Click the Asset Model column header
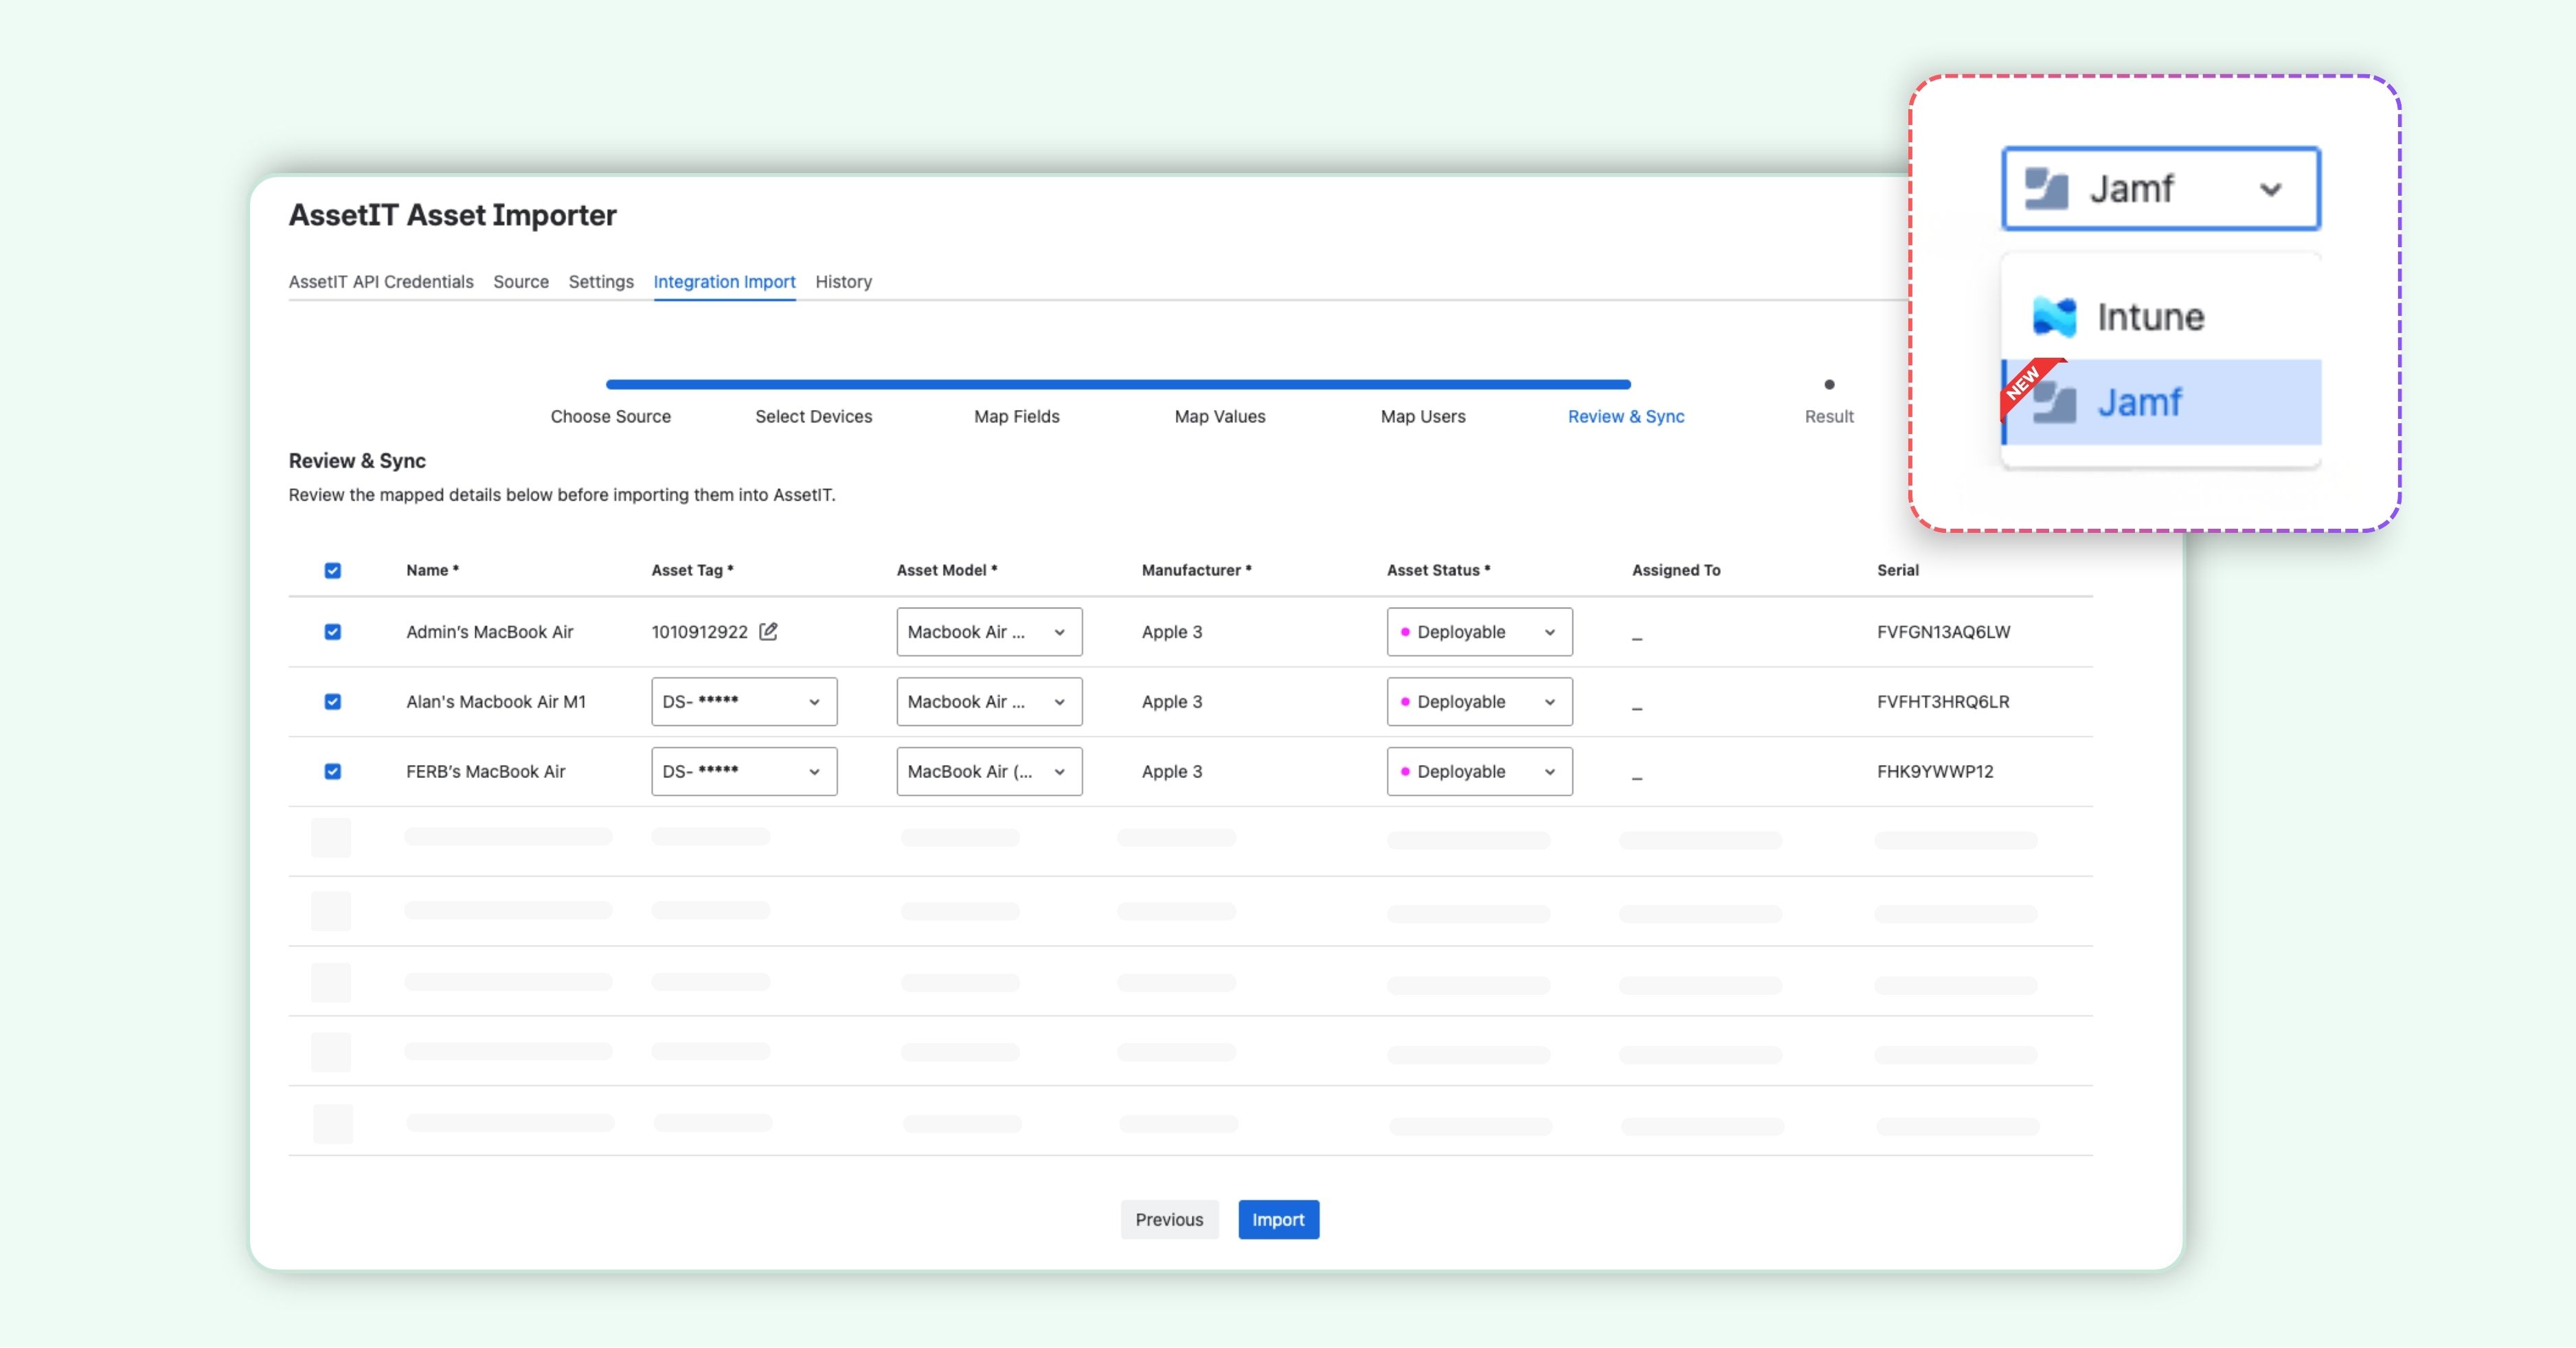This screenshot has width=2576, height=1348. 946,570
